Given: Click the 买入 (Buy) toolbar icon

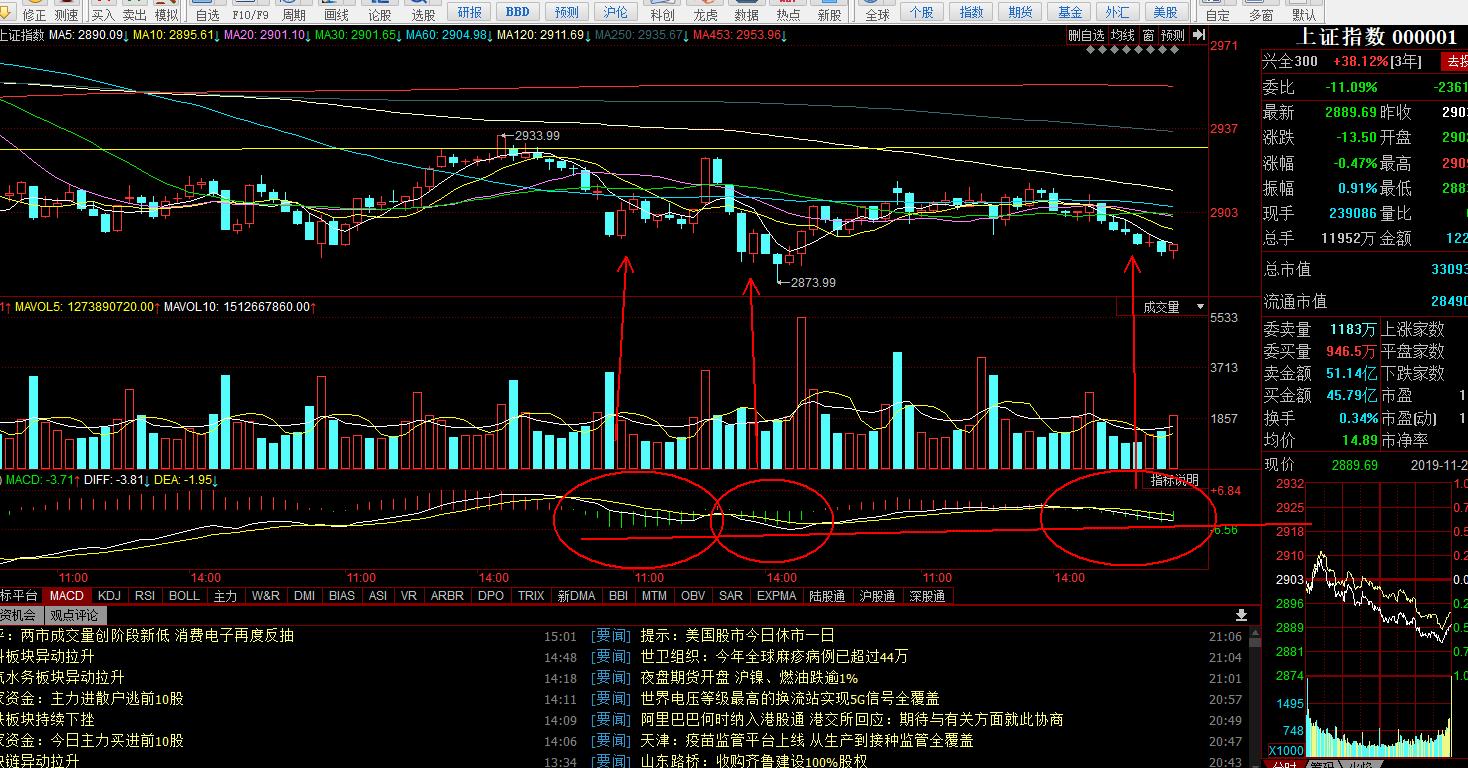Looking at the screenshot, I should 102,12.
